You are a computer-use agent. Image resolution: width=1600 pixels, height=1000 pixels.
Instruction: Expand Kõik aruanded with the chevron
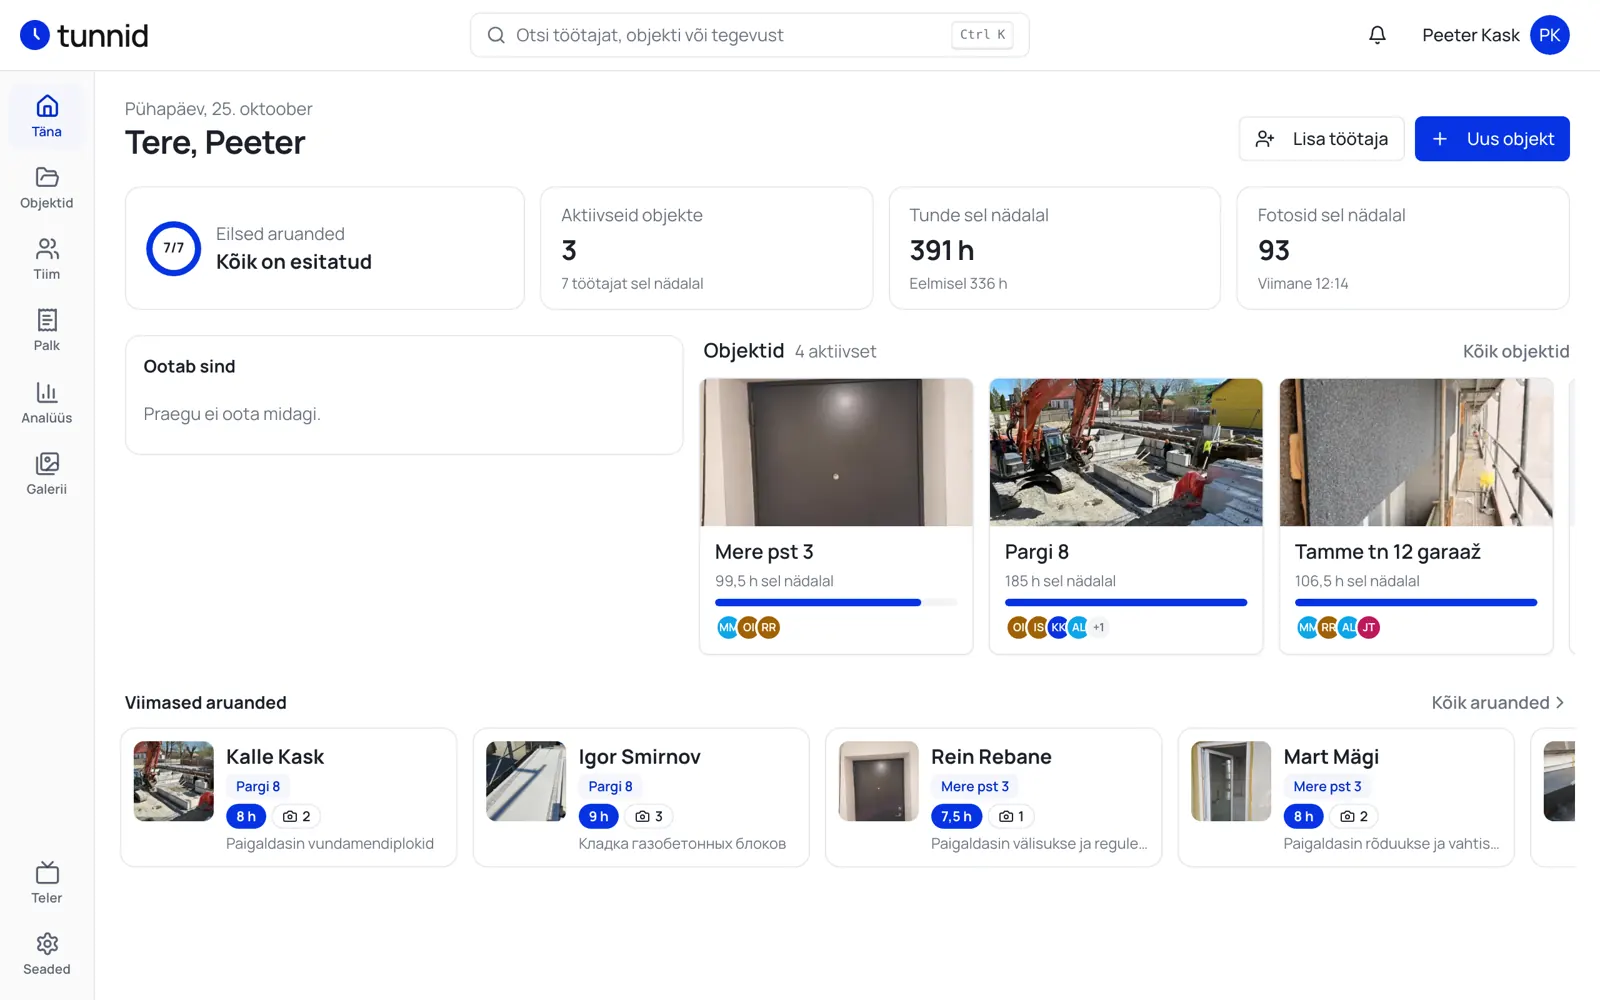click(x=1560, y=703)
